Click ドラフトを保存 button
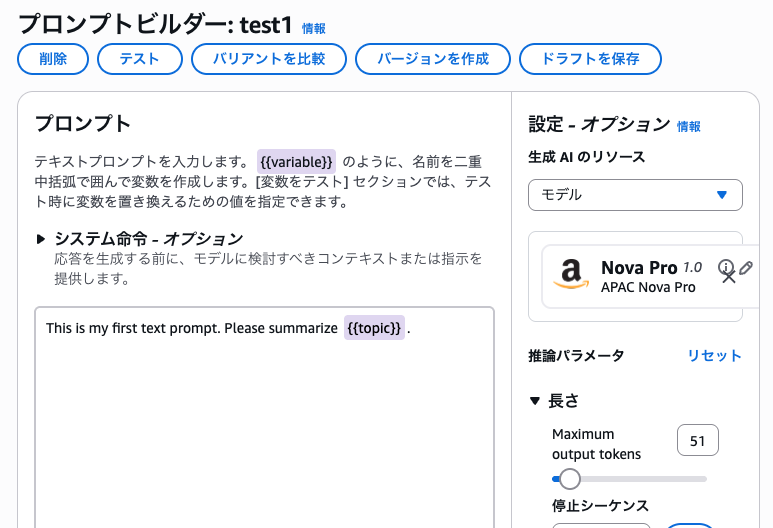Image resolution: width=773 pixels, height=528 pixels. (x=590, y=59)
